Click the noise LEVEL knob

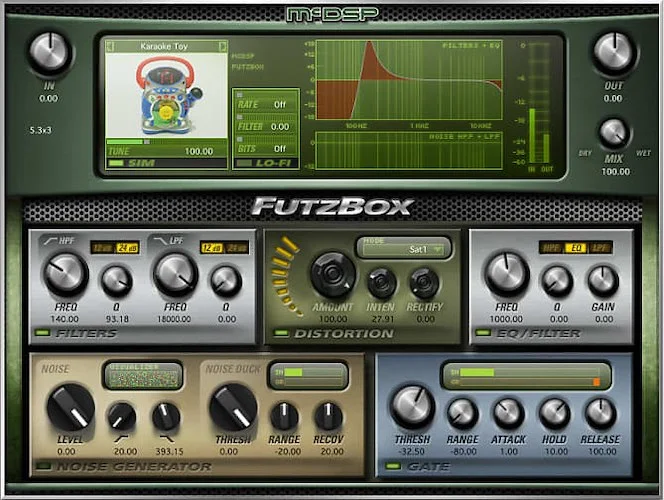pyautogui.click(x=70, y=407)
